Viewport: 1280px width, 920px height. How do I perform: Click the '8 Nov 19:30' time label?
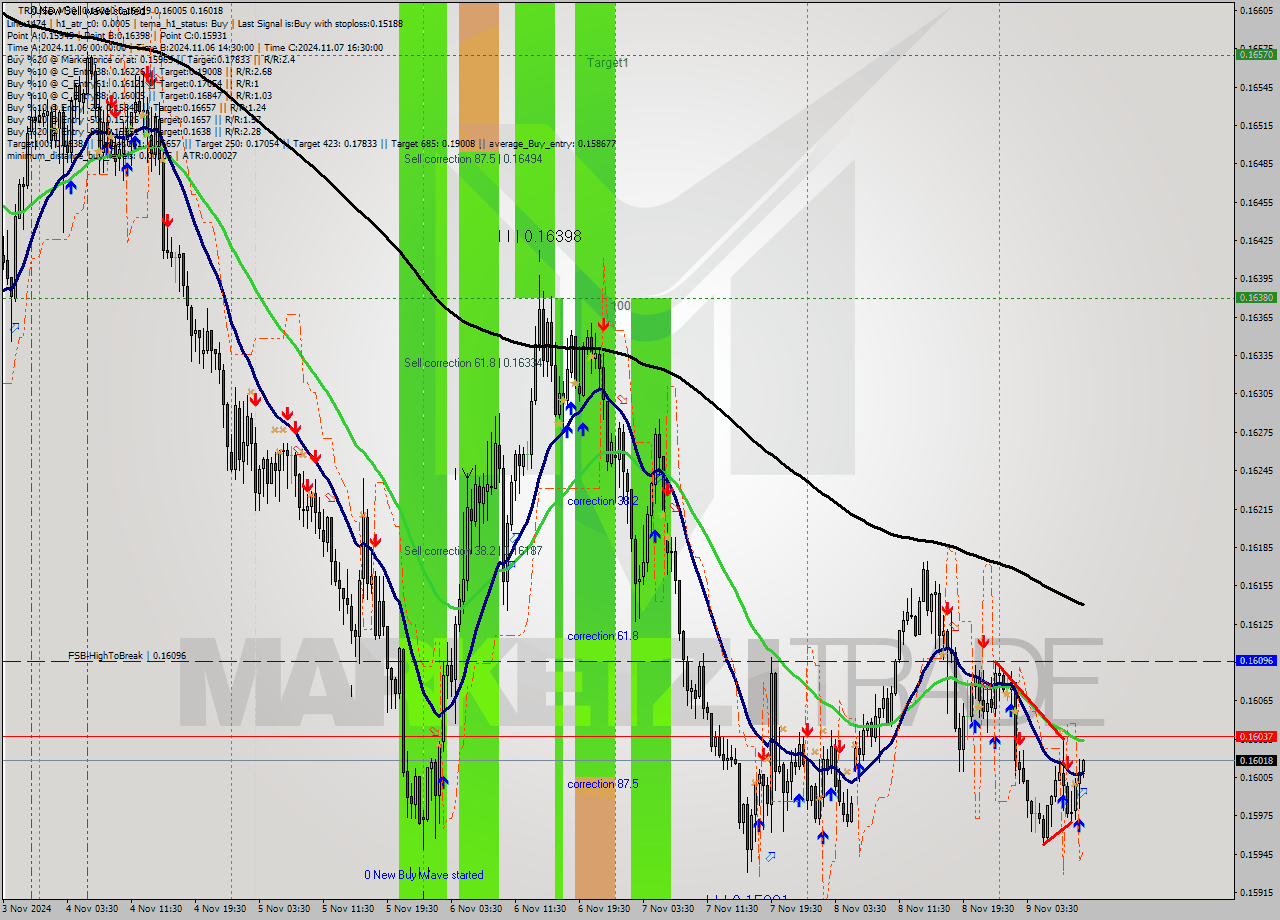988,909
